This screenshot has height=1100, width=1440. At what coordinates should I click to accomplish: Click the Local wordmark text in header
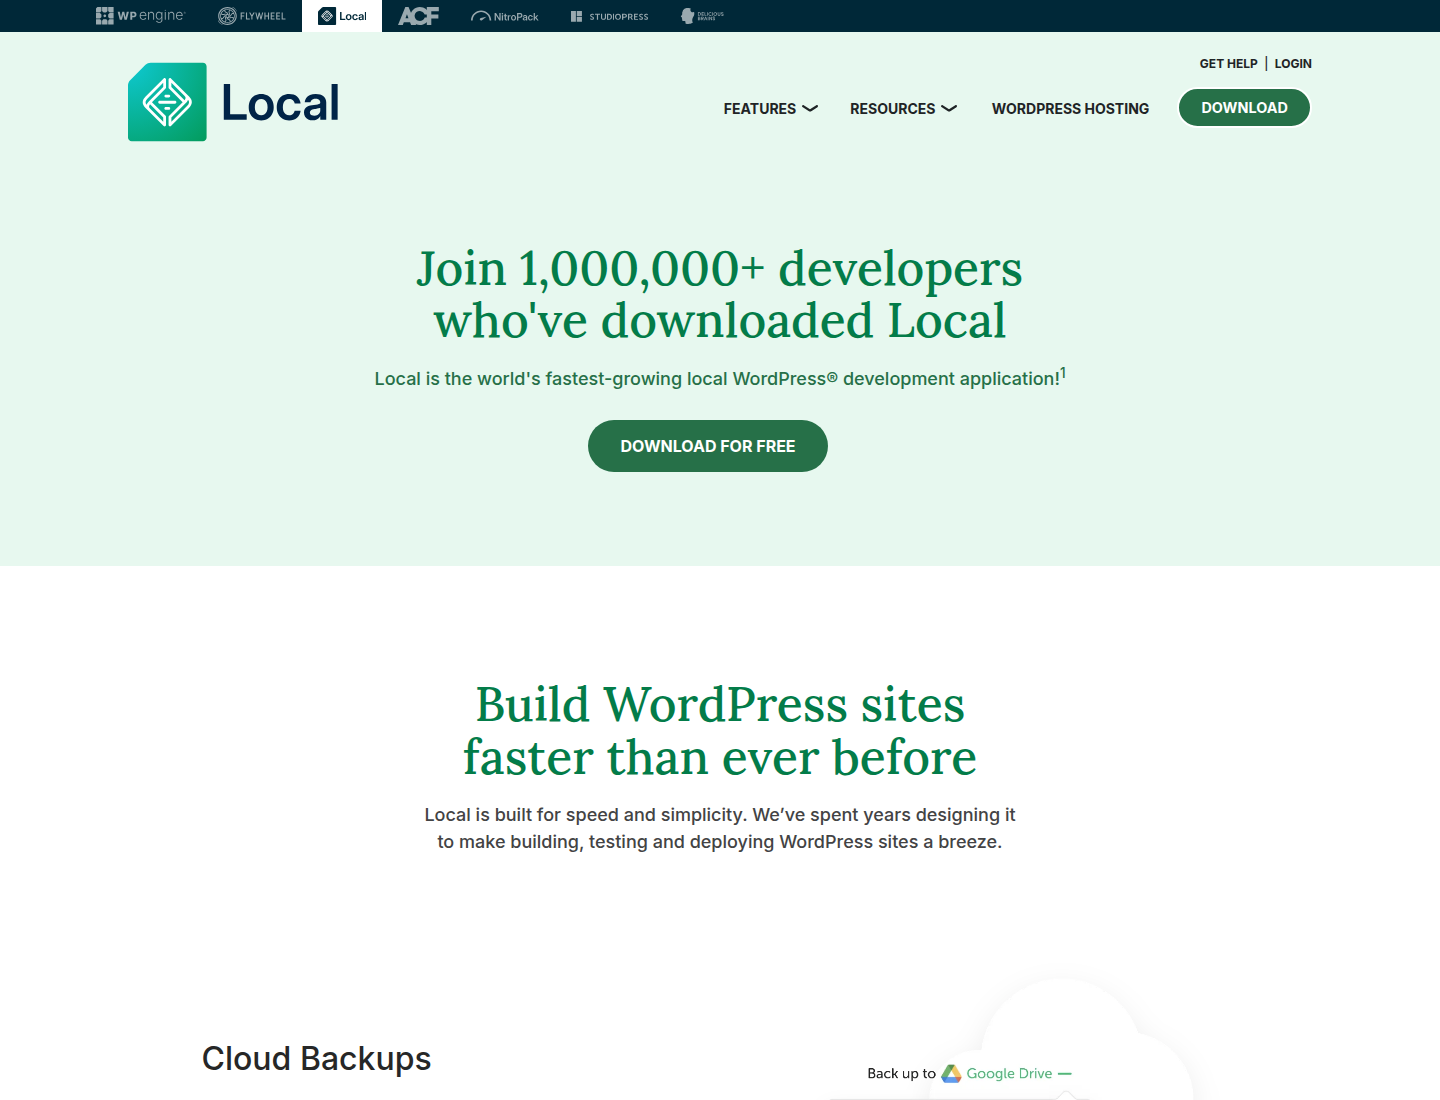280,102
